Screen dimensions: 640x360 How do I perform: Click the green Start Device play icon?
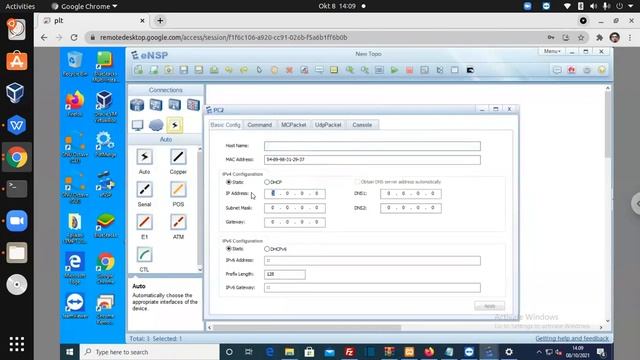point(394,70)
